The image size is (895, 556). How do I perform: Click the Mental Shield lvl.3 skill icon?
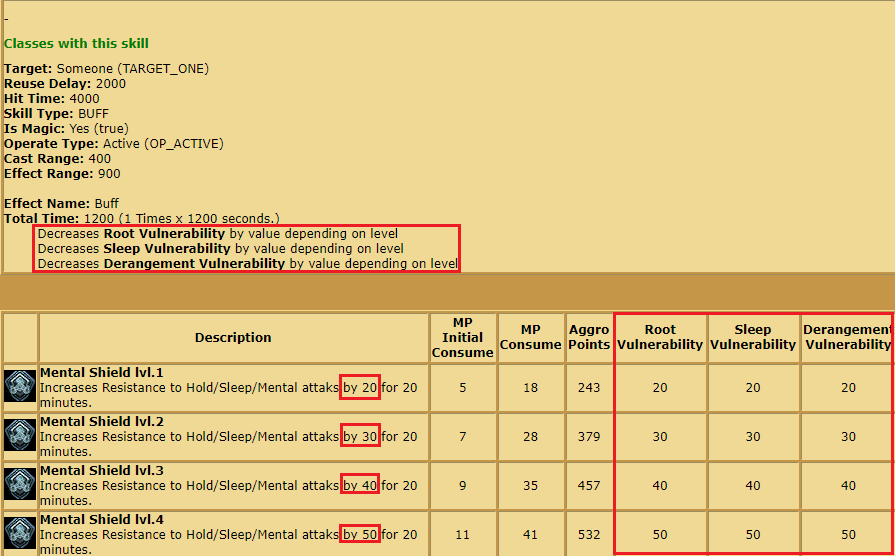tap(20, 485)
